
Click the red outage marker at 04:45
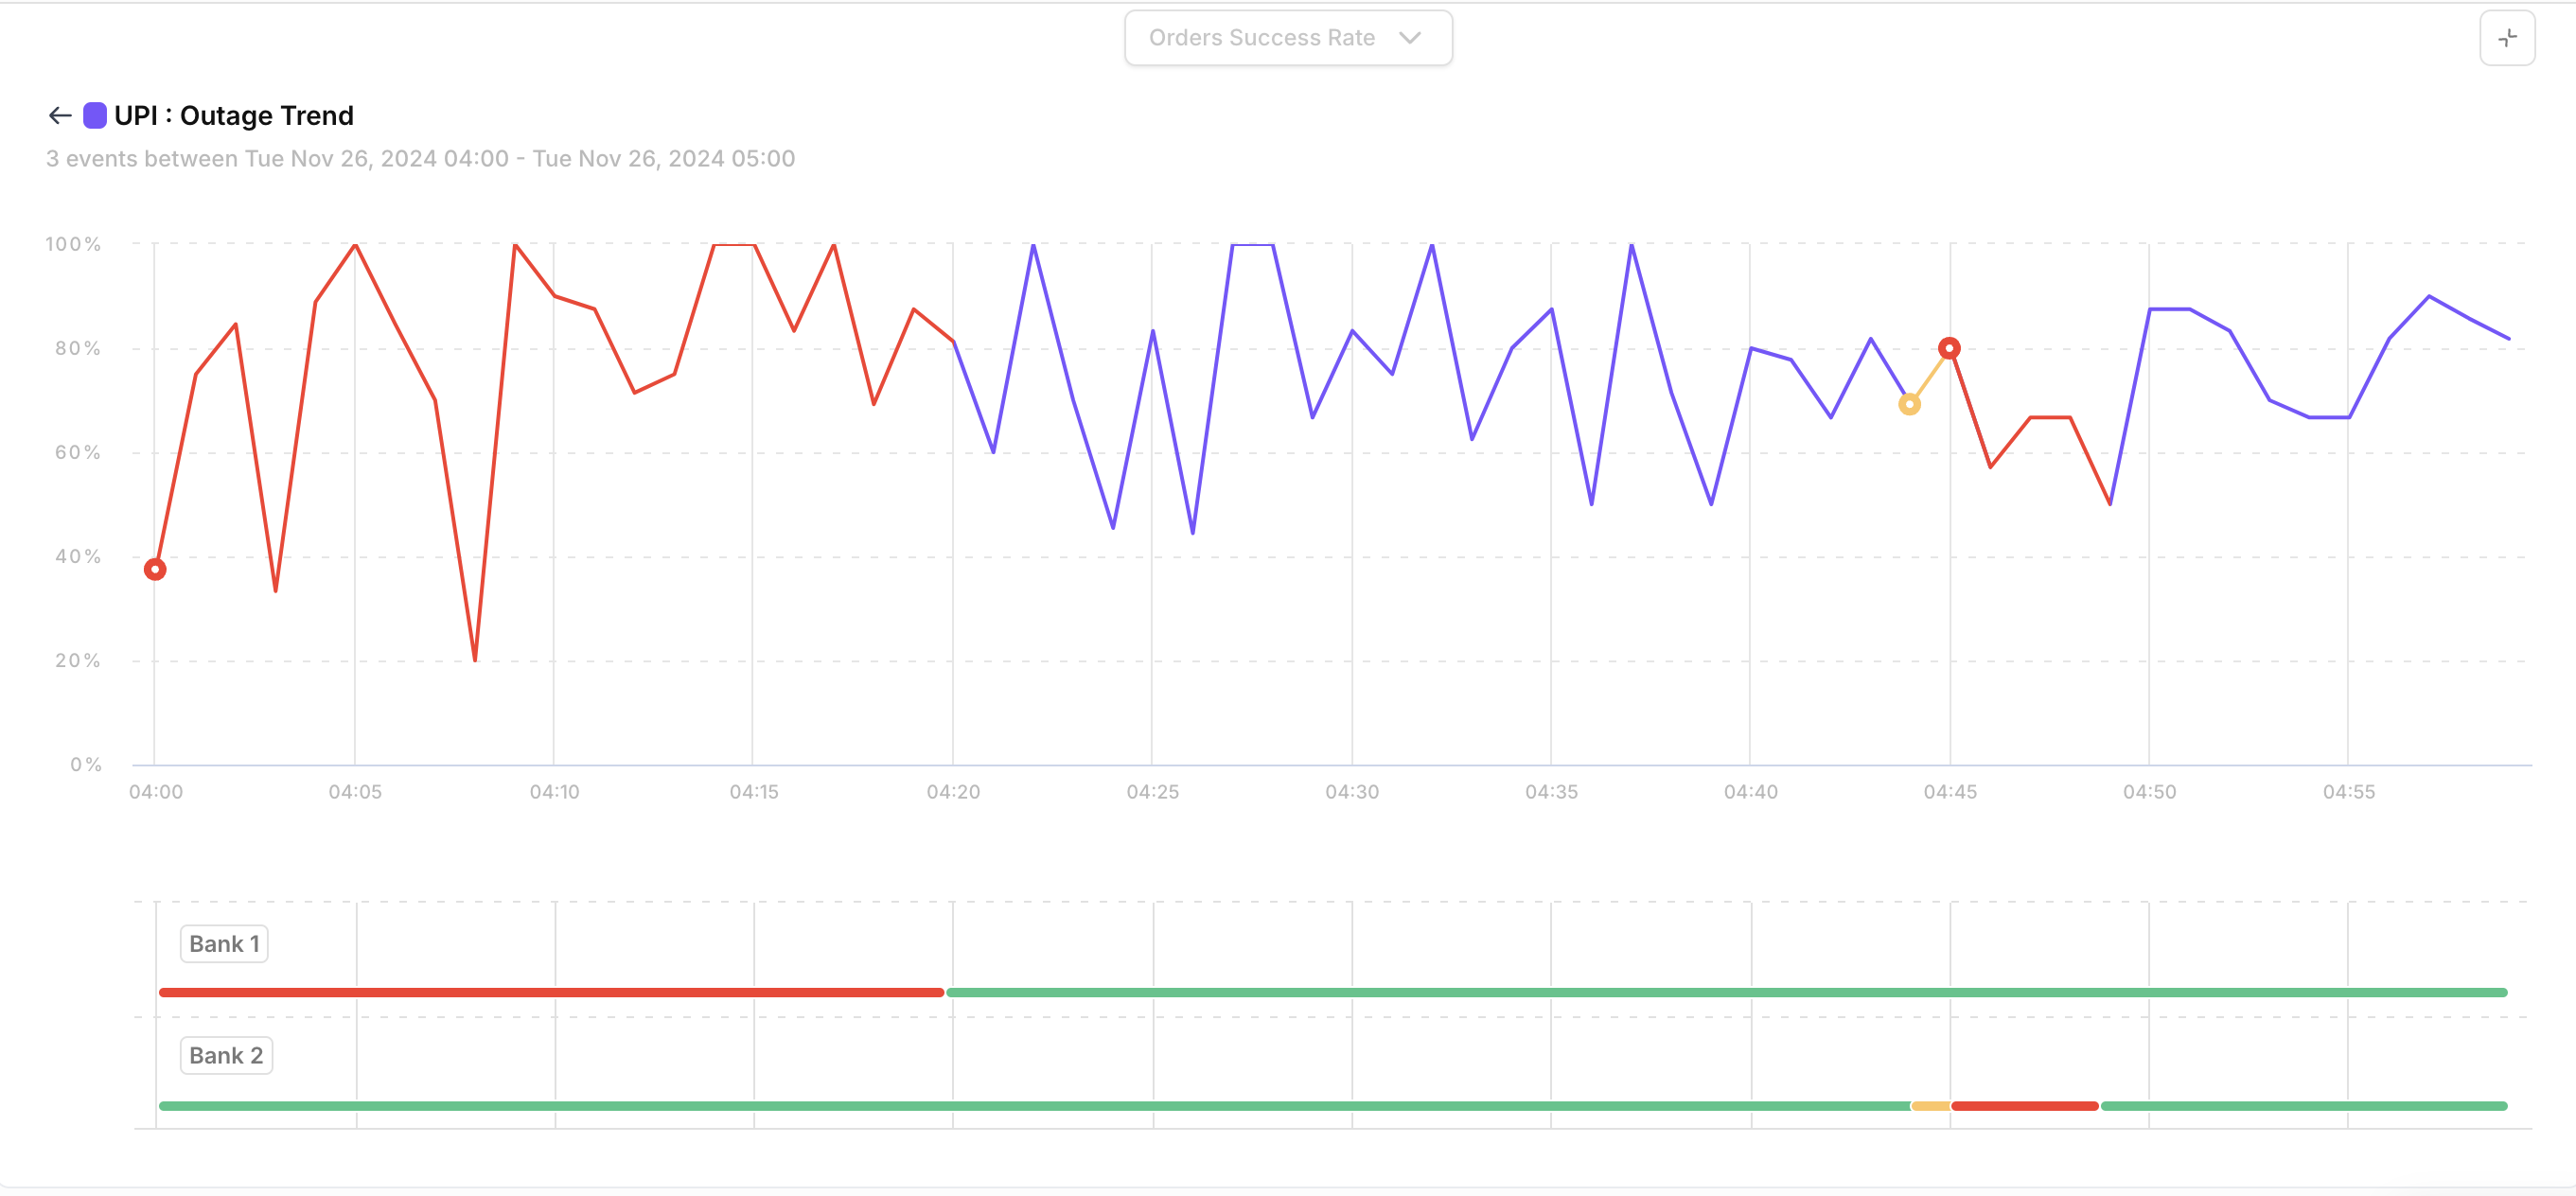coord(1949,348)
